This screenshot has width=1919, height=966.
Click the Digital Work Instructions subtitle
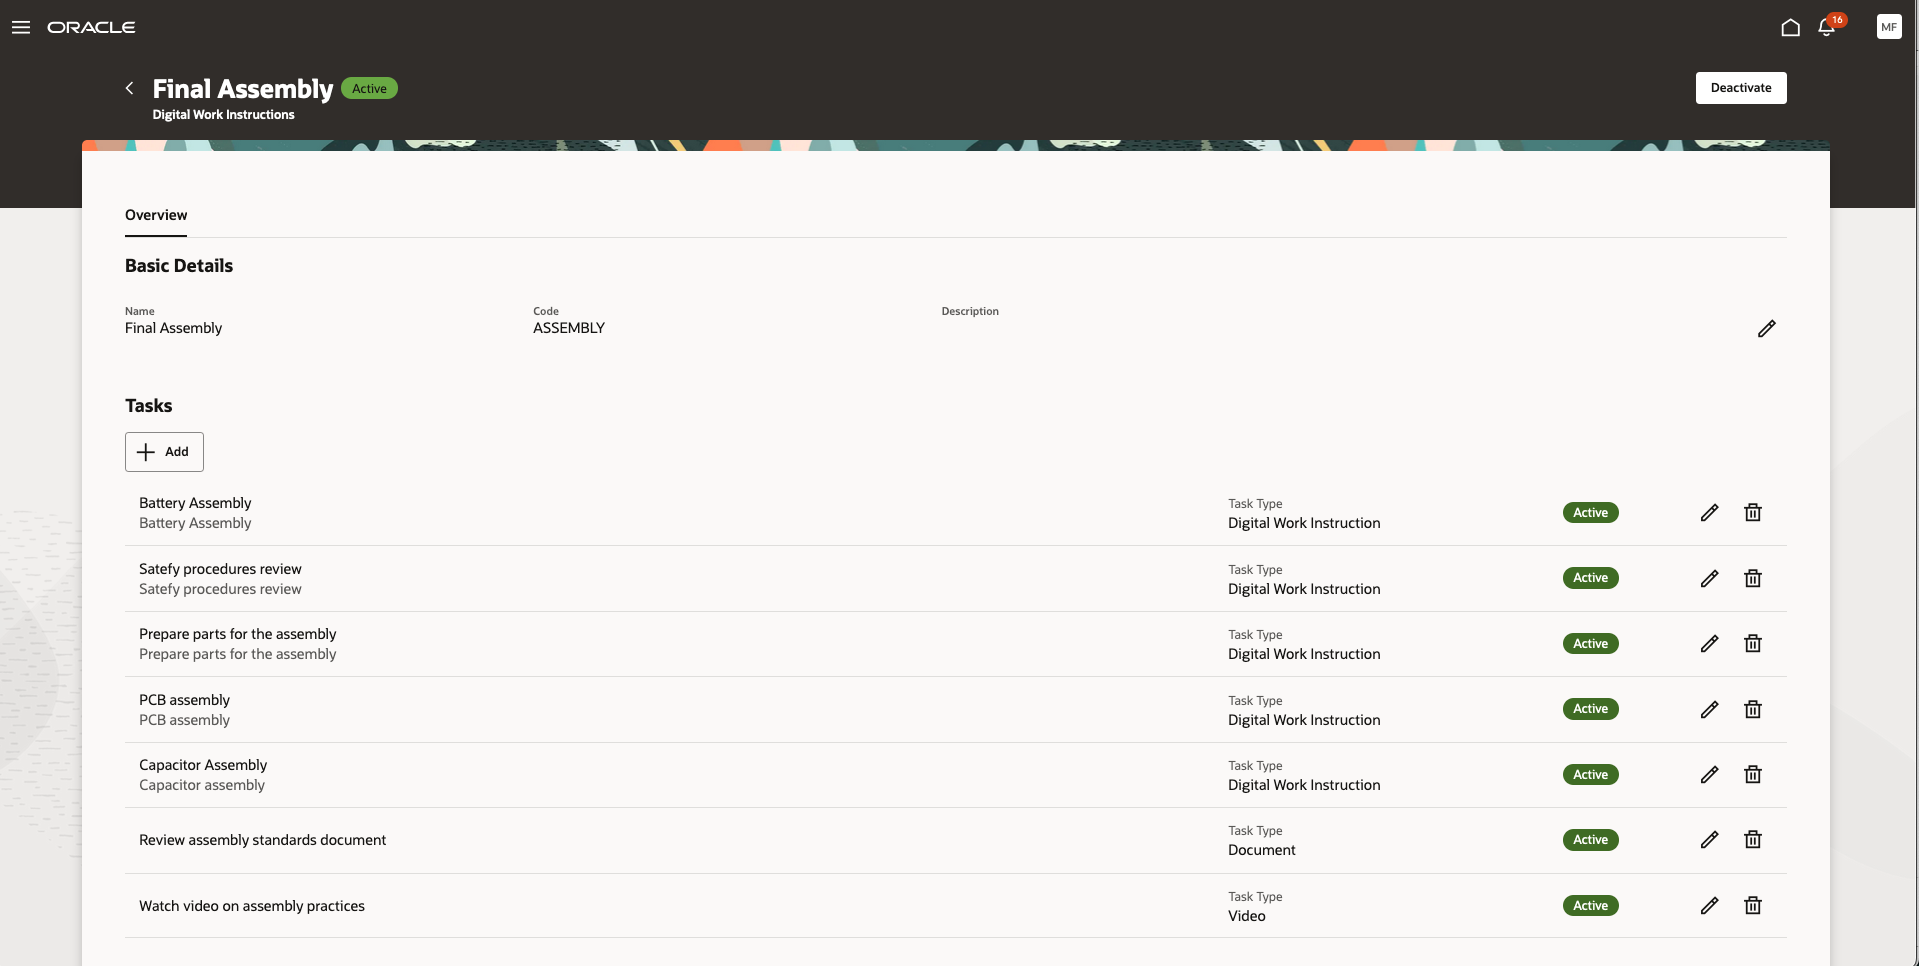pyautogui.click(x=223, y=115)
